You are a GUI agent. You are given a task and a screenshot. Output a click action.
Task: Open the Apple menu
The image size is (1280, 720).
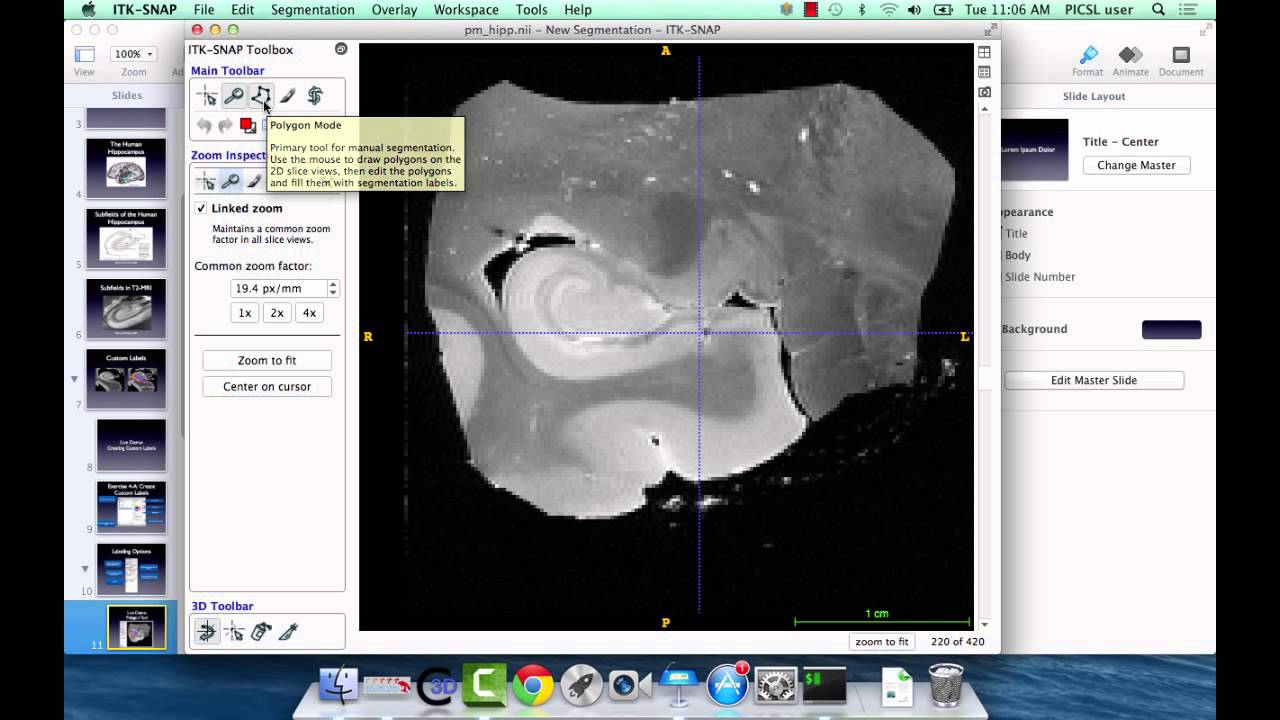[88, 10]
